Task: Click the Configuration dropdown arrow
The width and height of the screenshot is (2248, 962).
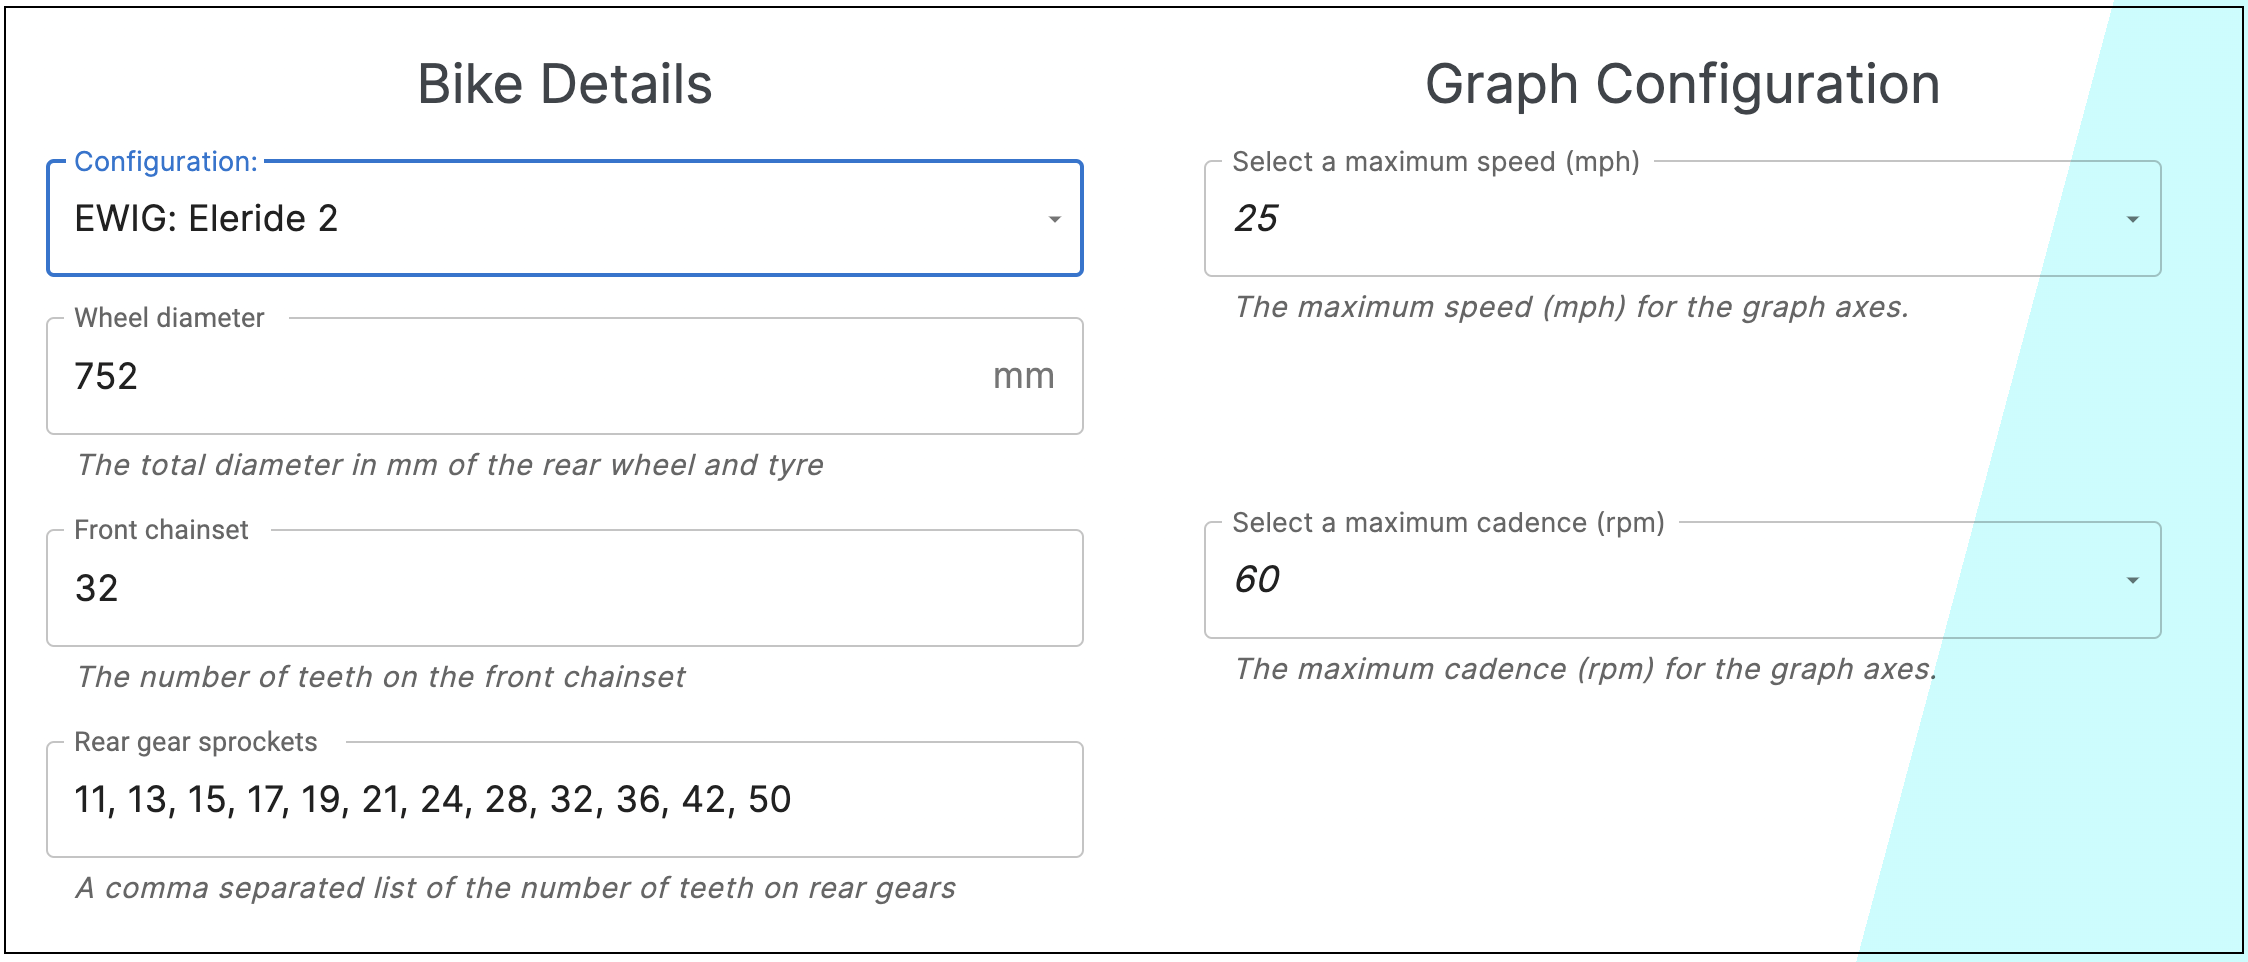Action: click(x=1053, y=218)
